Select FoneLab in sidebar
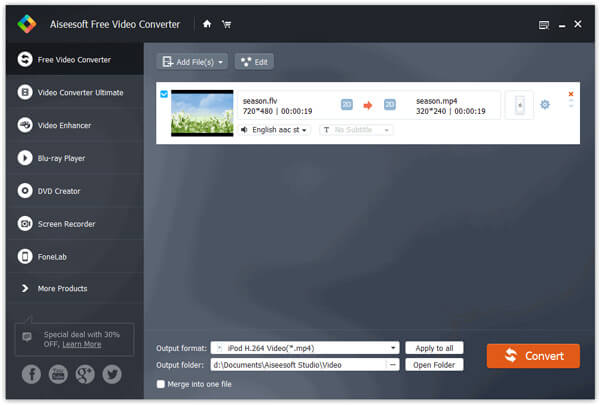This screenshot has height=405, width=600. click(x=75, y=256)
